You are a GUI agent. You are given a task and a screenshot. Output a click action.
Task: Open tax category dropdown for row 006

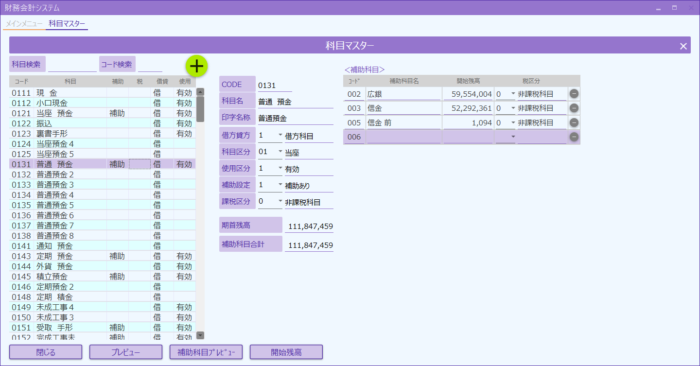click(x=513, y=137)
